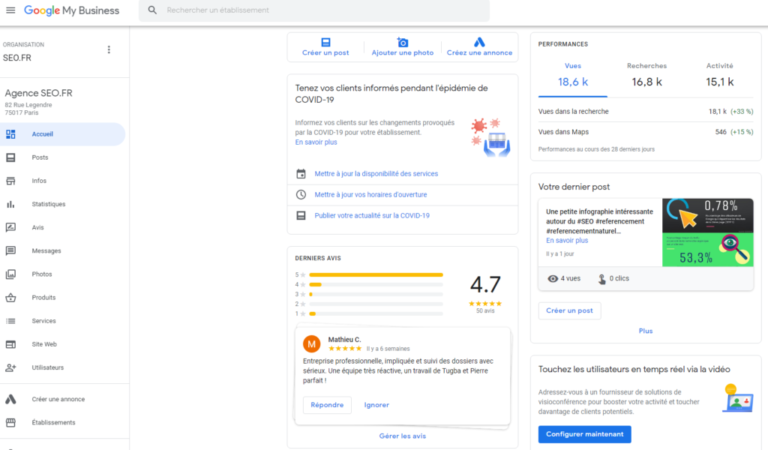Click the Services list icon
The width and height of the screenshot is (768, 450).
tap(10, 321)
